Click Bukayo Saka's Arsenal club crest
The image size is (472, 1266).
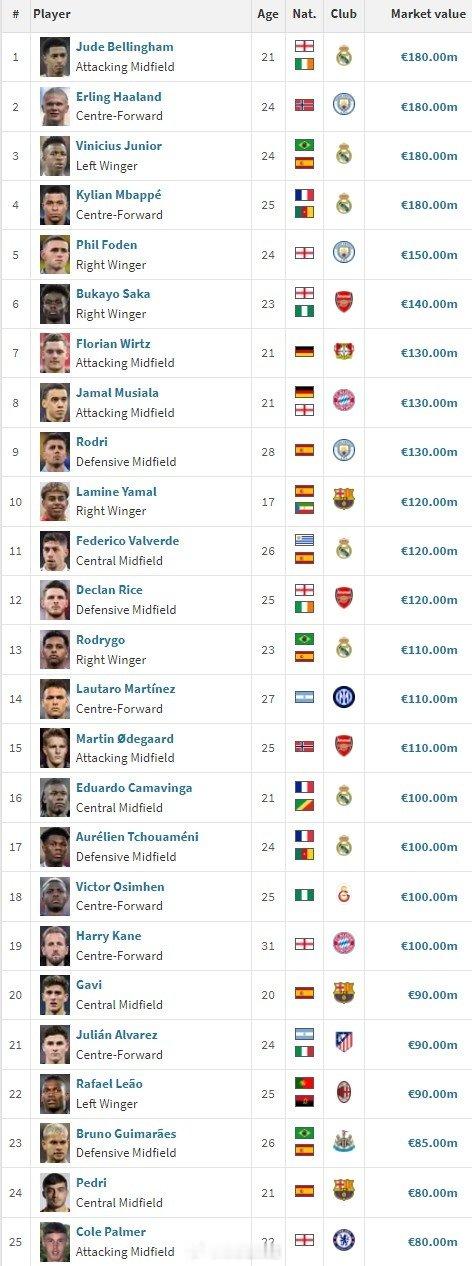[344, 303]
